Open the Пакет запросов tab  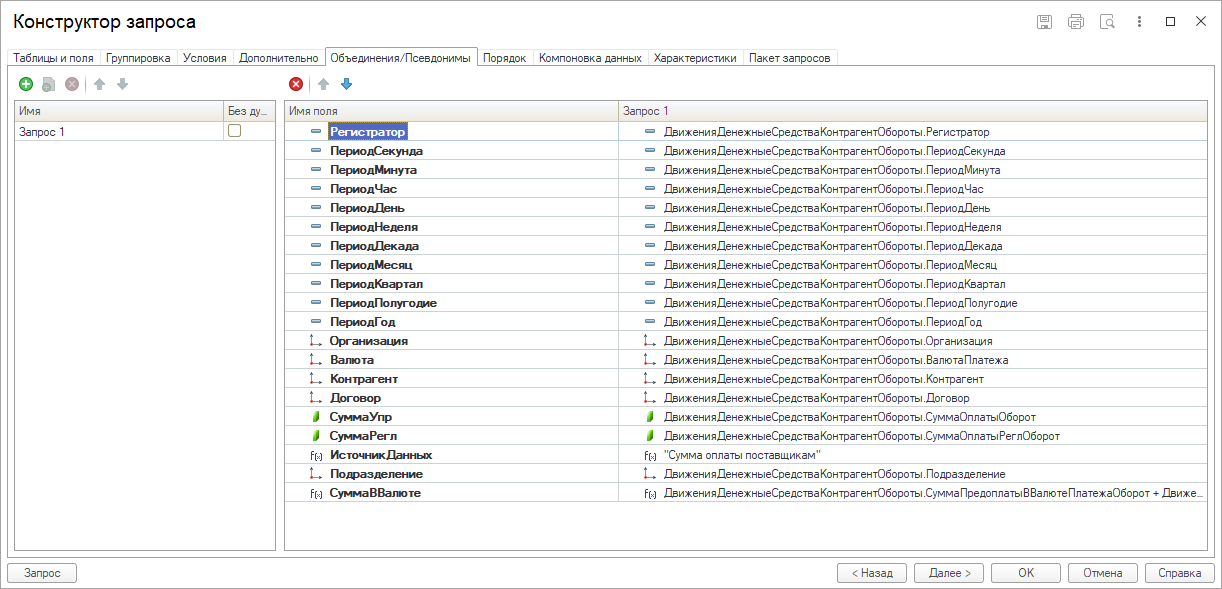point(790,58)
